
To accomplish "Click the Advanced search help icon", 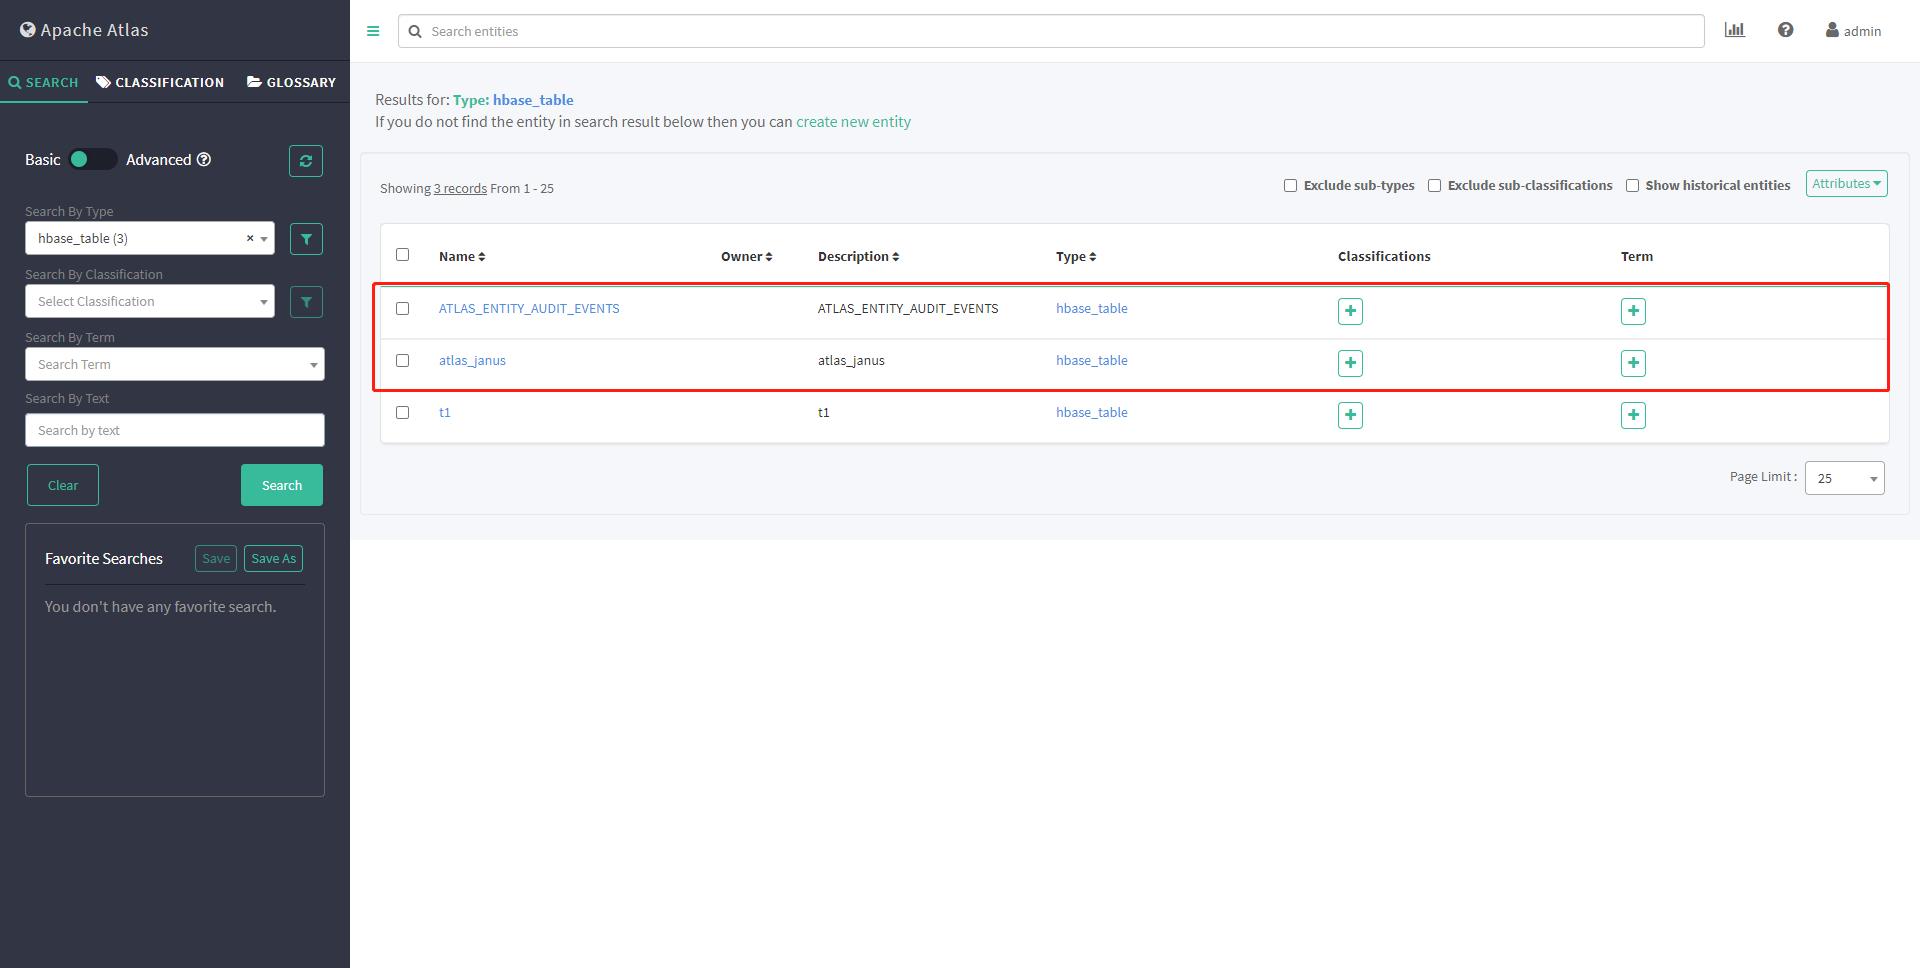I will coord(204,159).
